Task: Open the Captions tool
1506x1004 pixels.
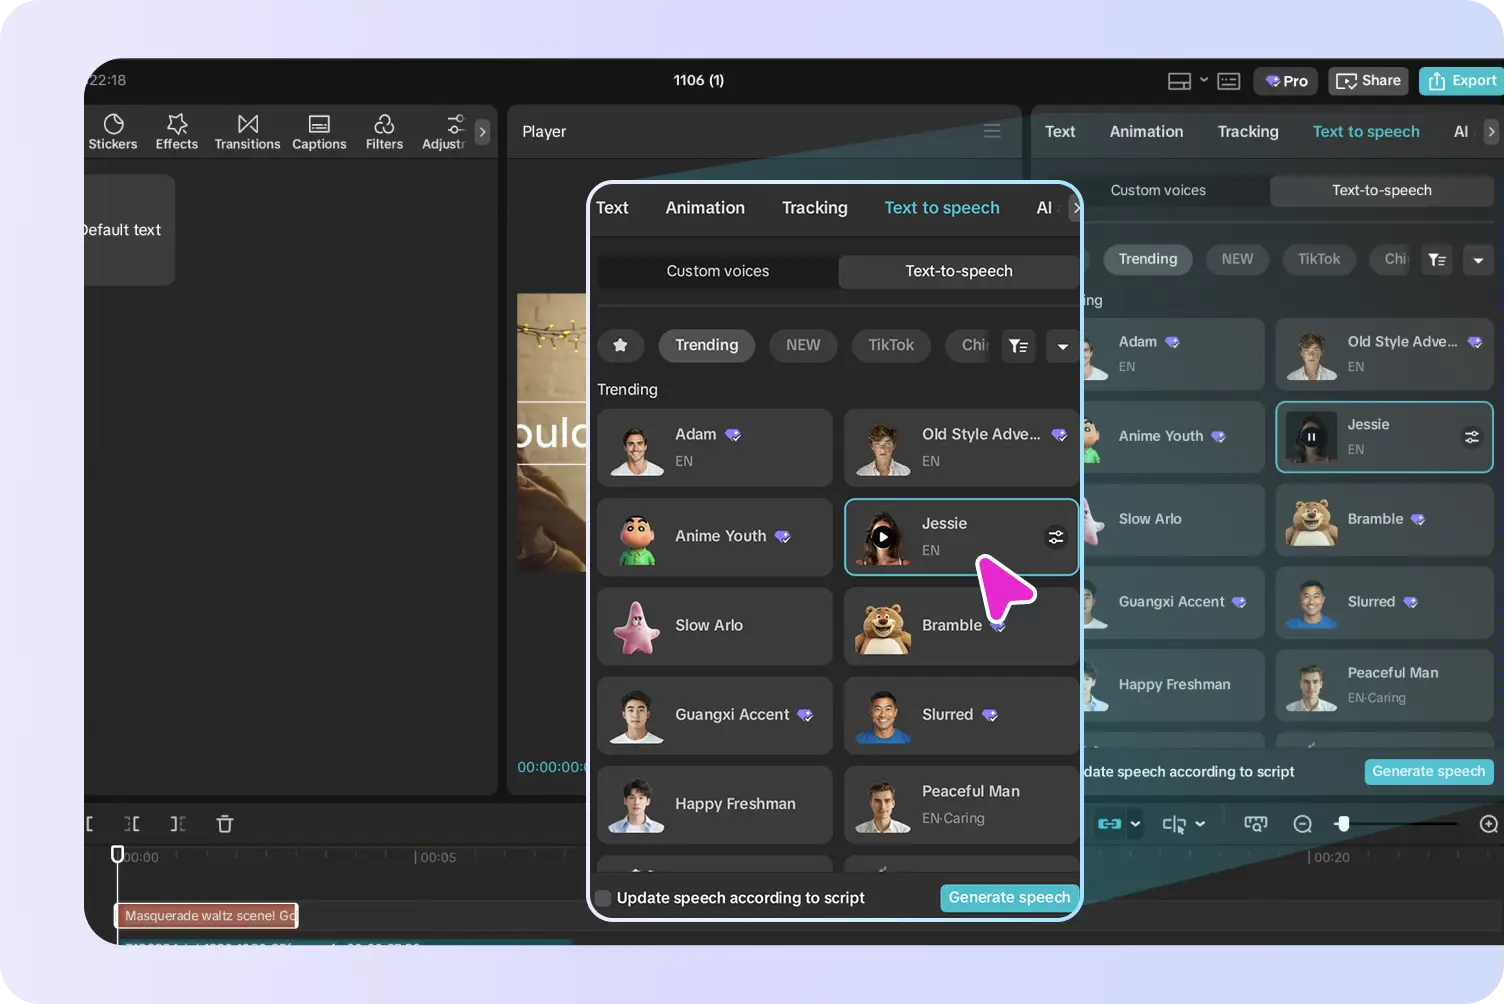Action: [x=319, y=131]
